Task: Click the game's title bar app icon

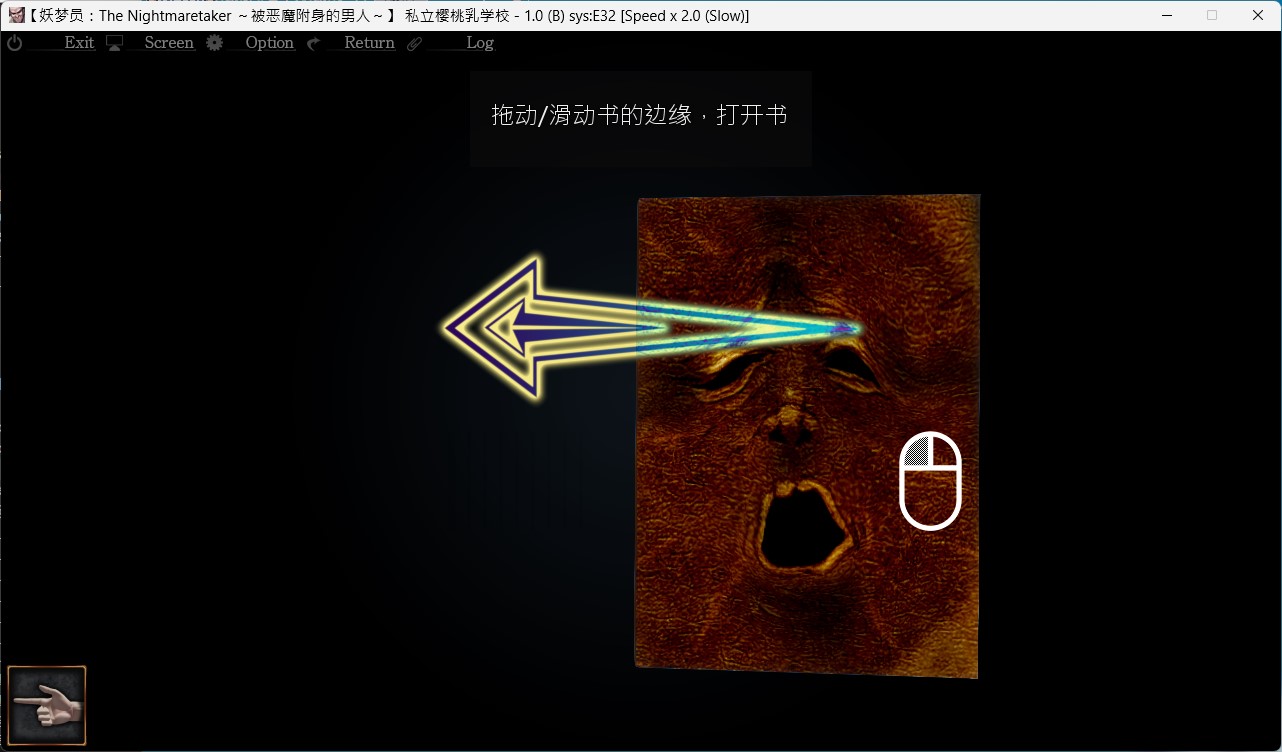Action: pyautogui.click(x=16, y=16)
